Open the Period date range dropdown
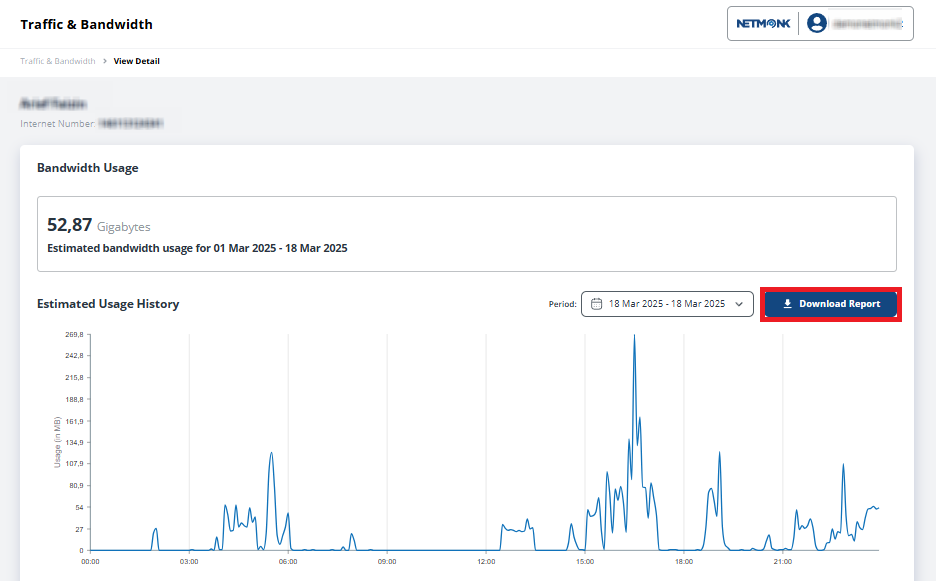This screenshot has height=581, width=936. (667, 304)
